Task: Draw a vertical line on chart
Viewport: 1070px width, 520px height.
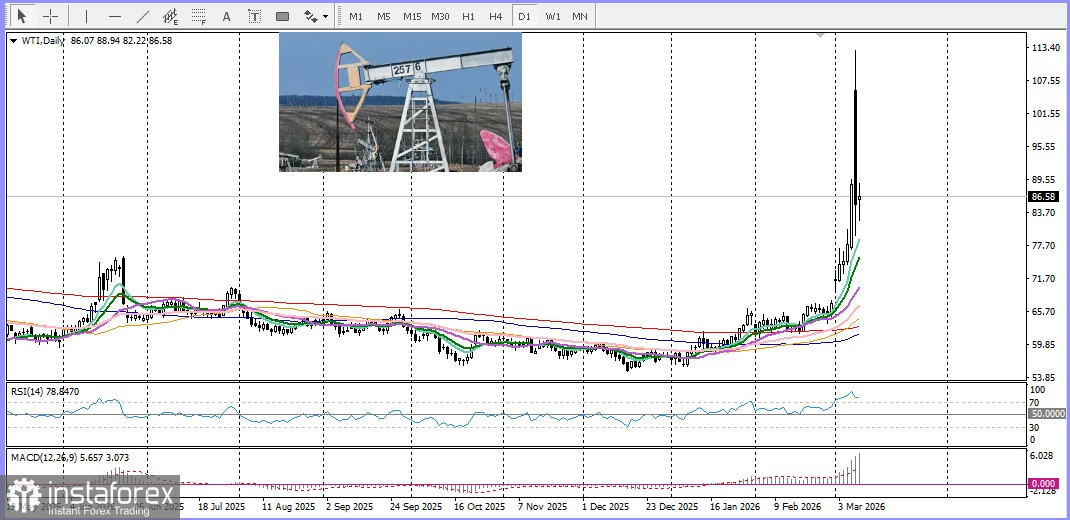Action: [86, 16]
